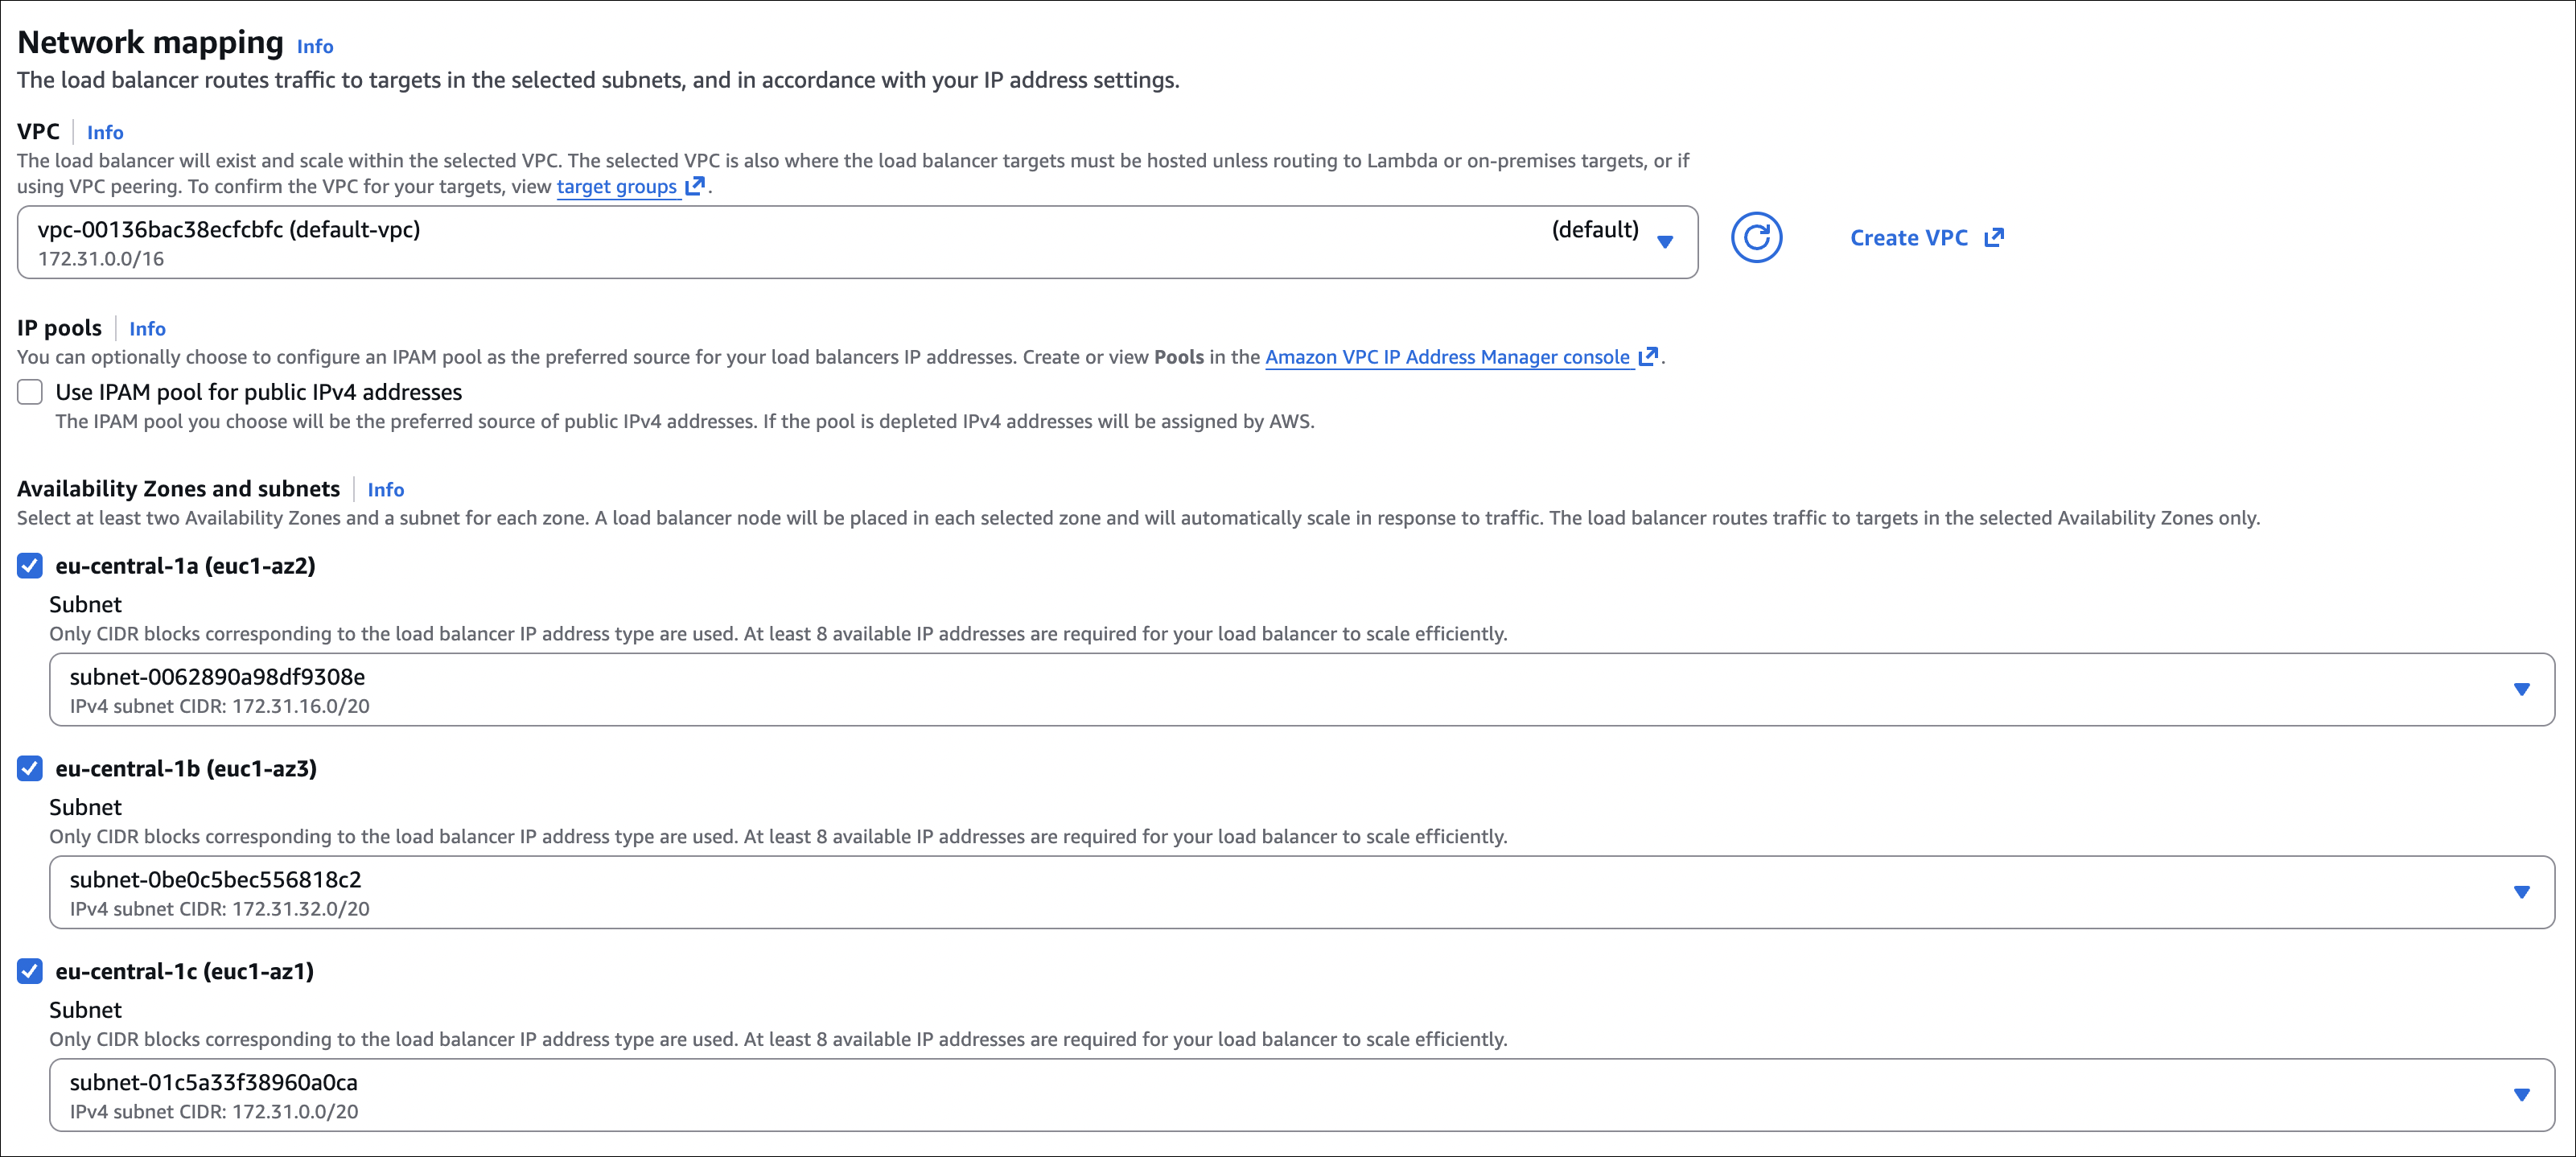Click Info link next to VPC label
2576x1157 pixels.
click(105, 133)
